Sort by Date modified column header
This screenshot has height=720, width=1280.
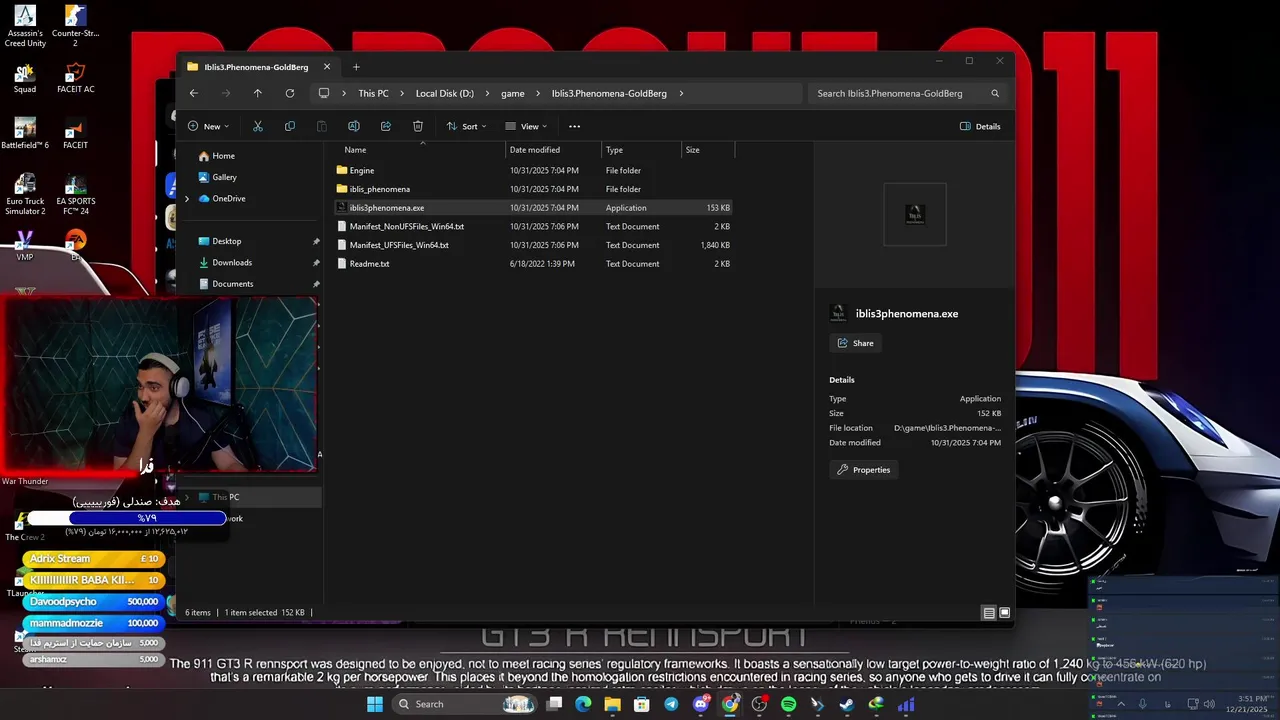click(x=554, y=150)
